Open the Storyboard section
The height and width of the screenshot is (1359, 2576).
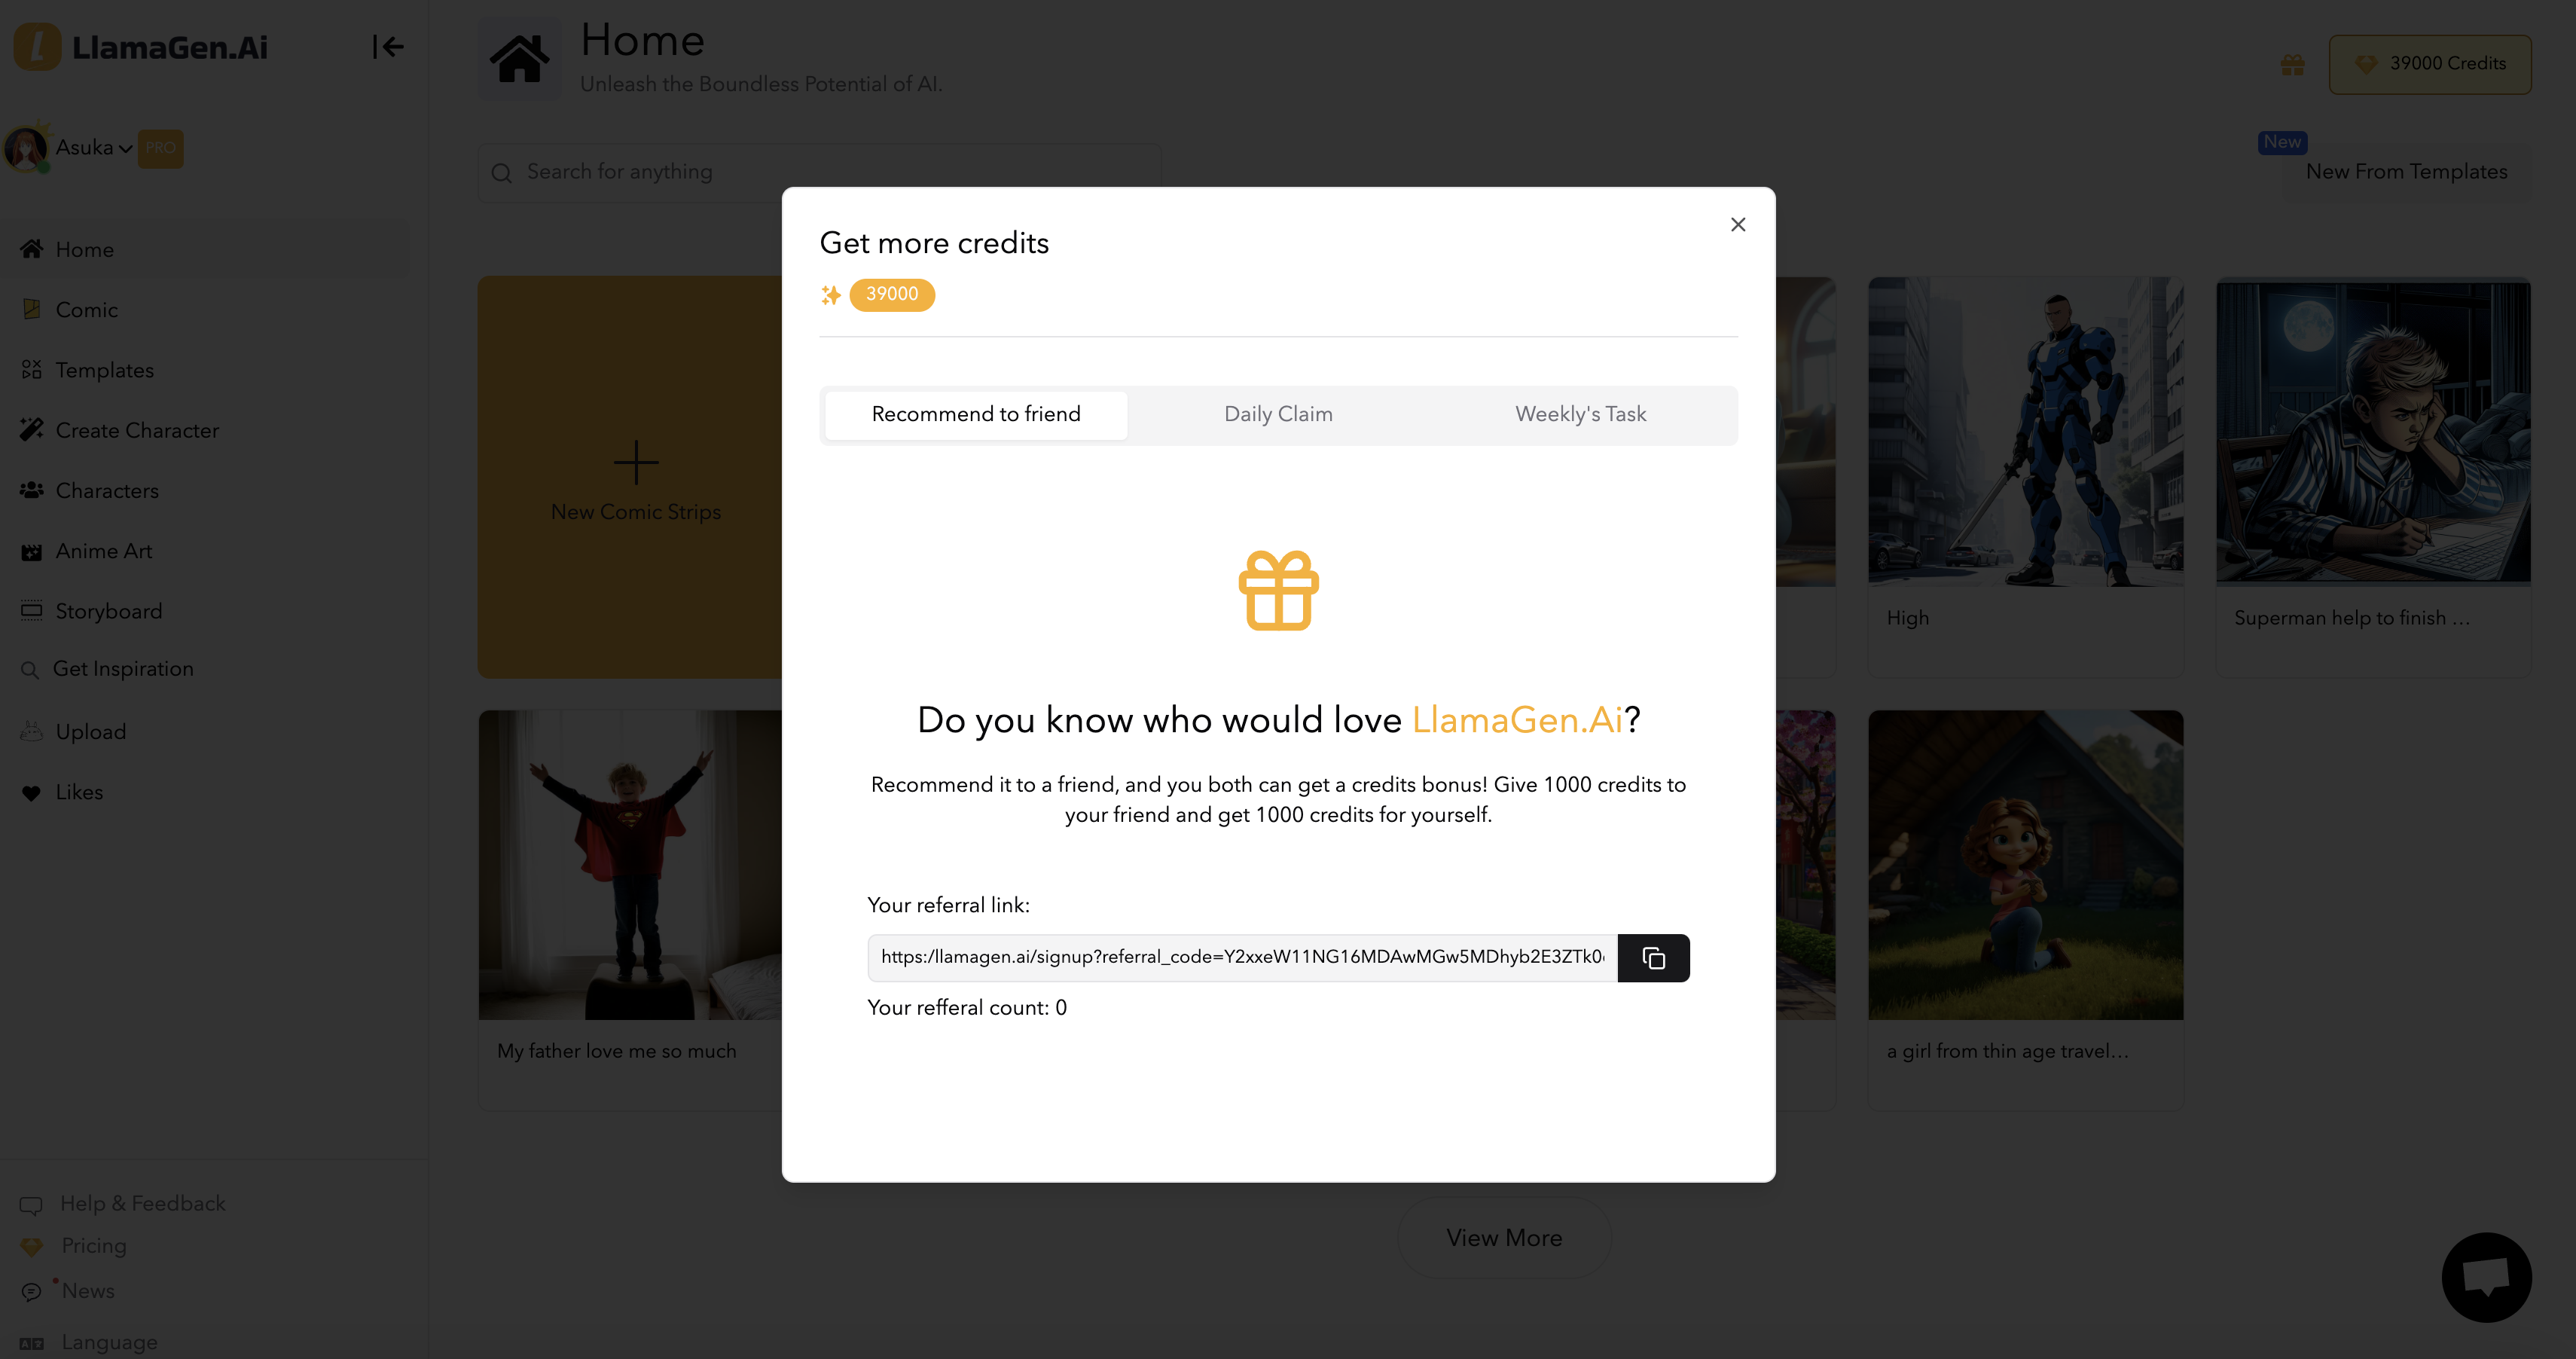tap(108, 611)
